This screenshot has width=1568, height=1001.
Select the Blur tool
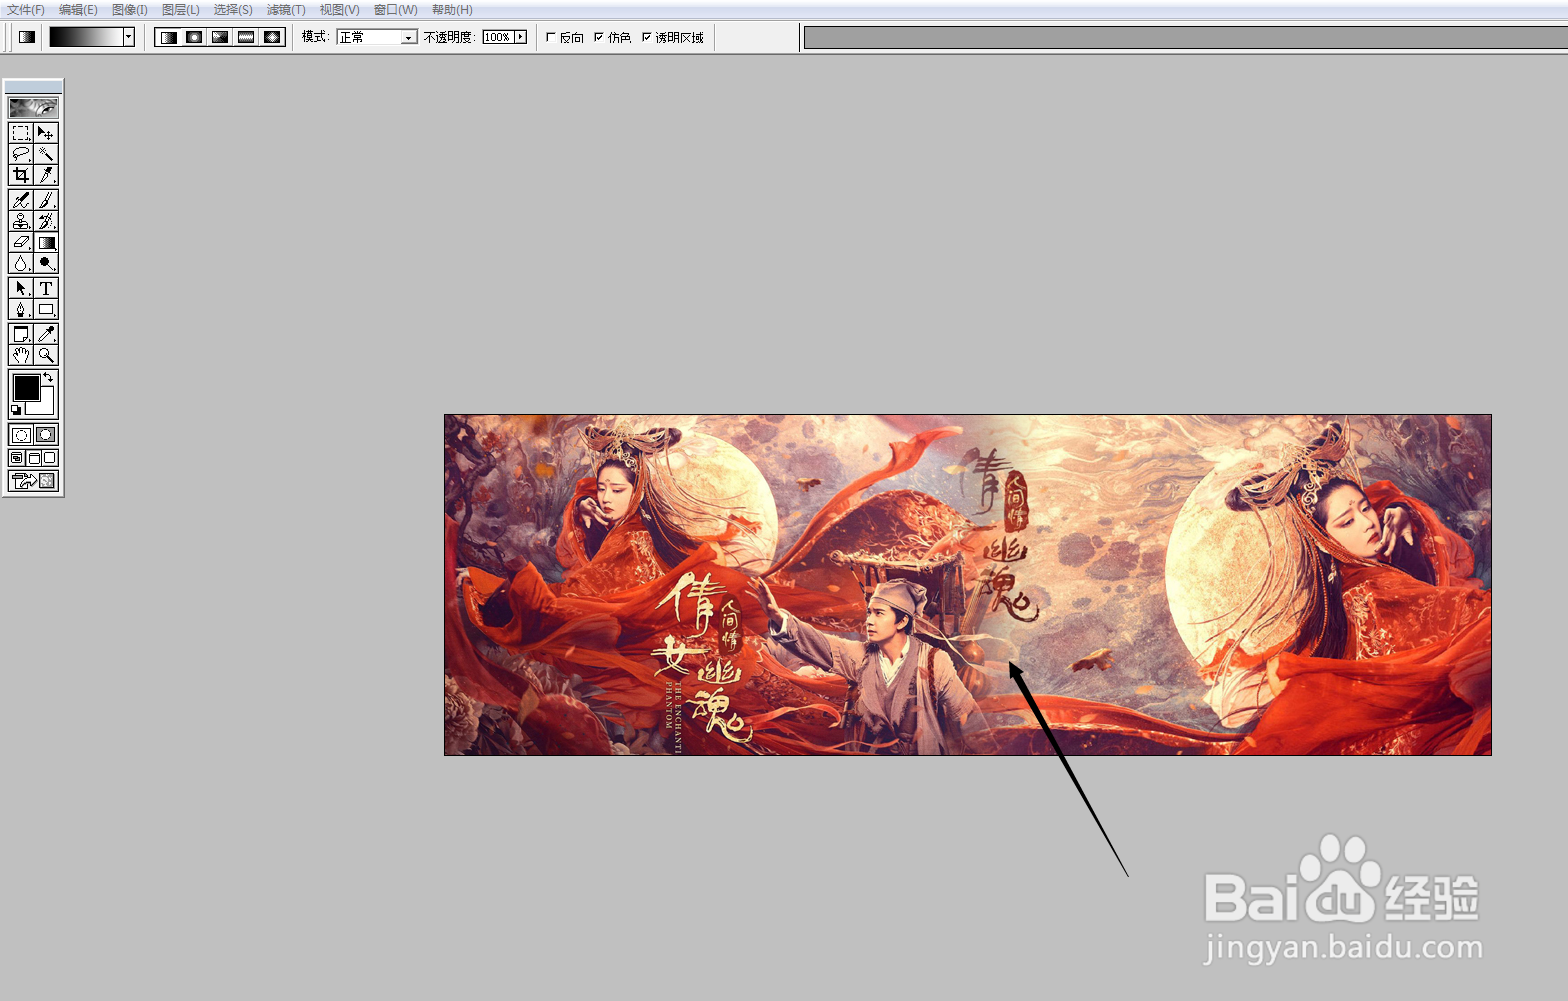click(x=21, y=263)
